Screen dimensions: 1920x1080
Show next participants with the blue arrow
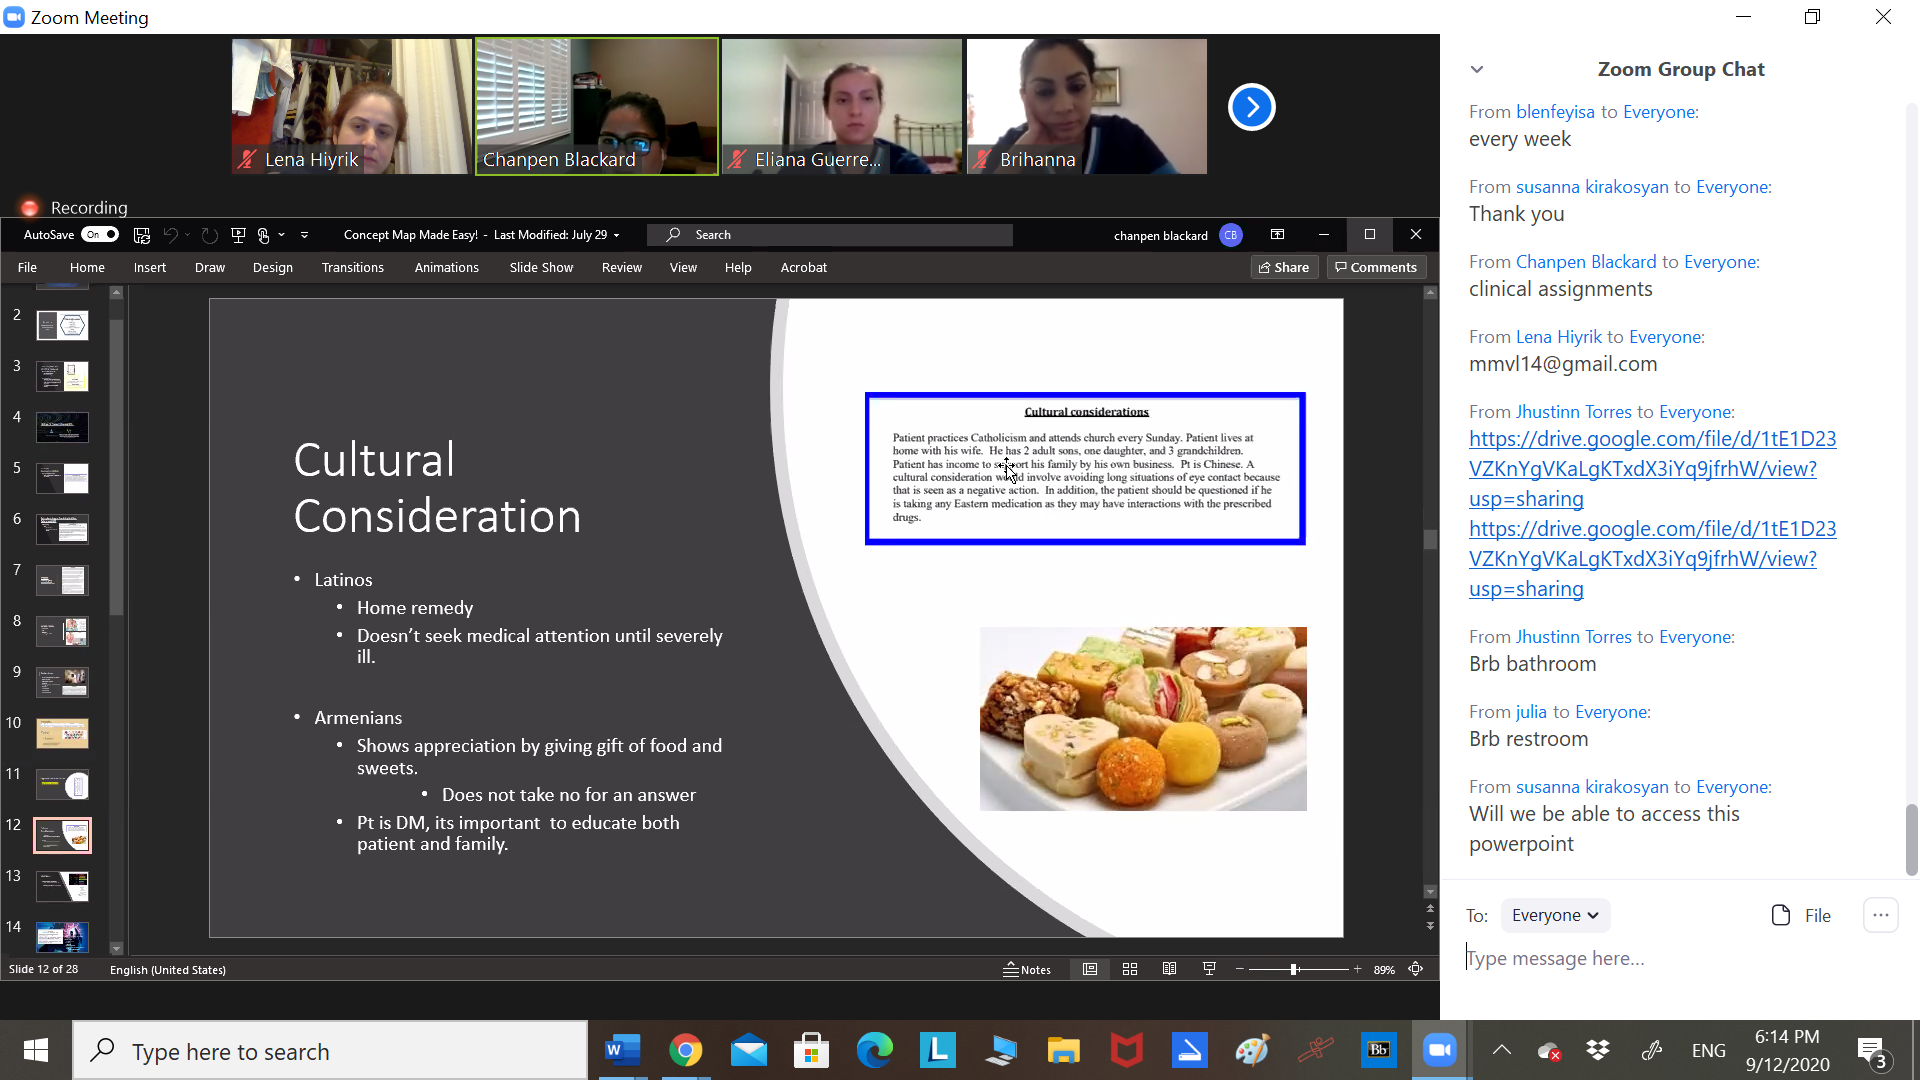point(1251,107)
